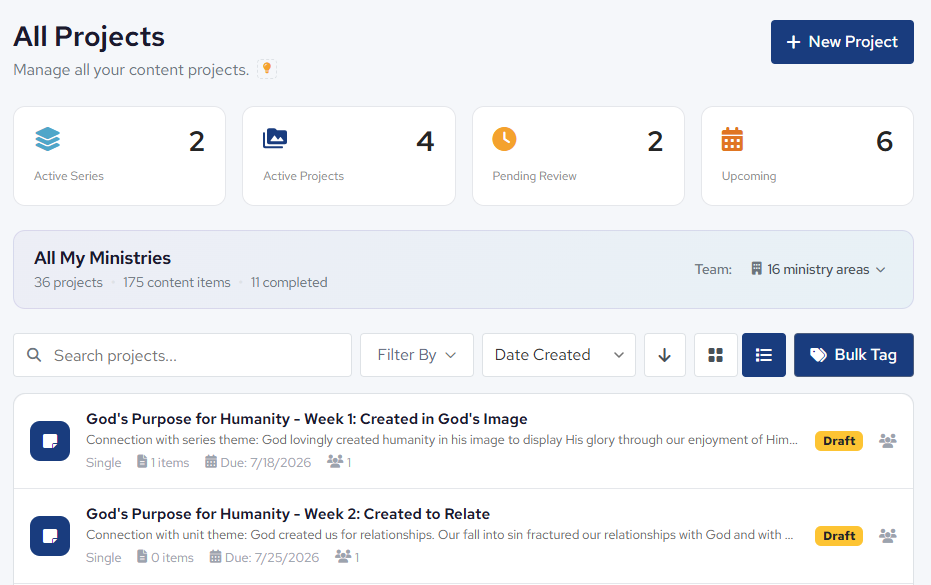Click the '11 completed' text
Viewport: 931px width, 585px height.
(x=289, y=283)
